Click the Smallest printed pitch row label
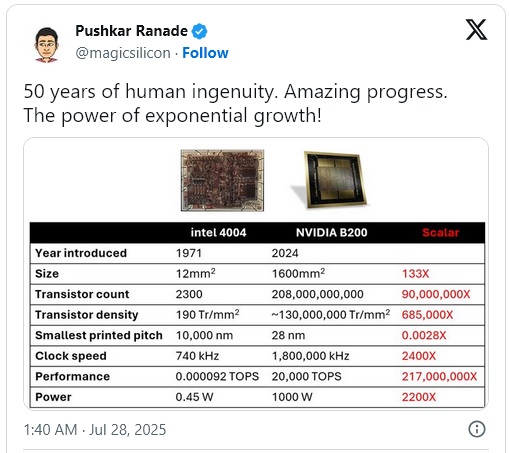 coord(99,335)
